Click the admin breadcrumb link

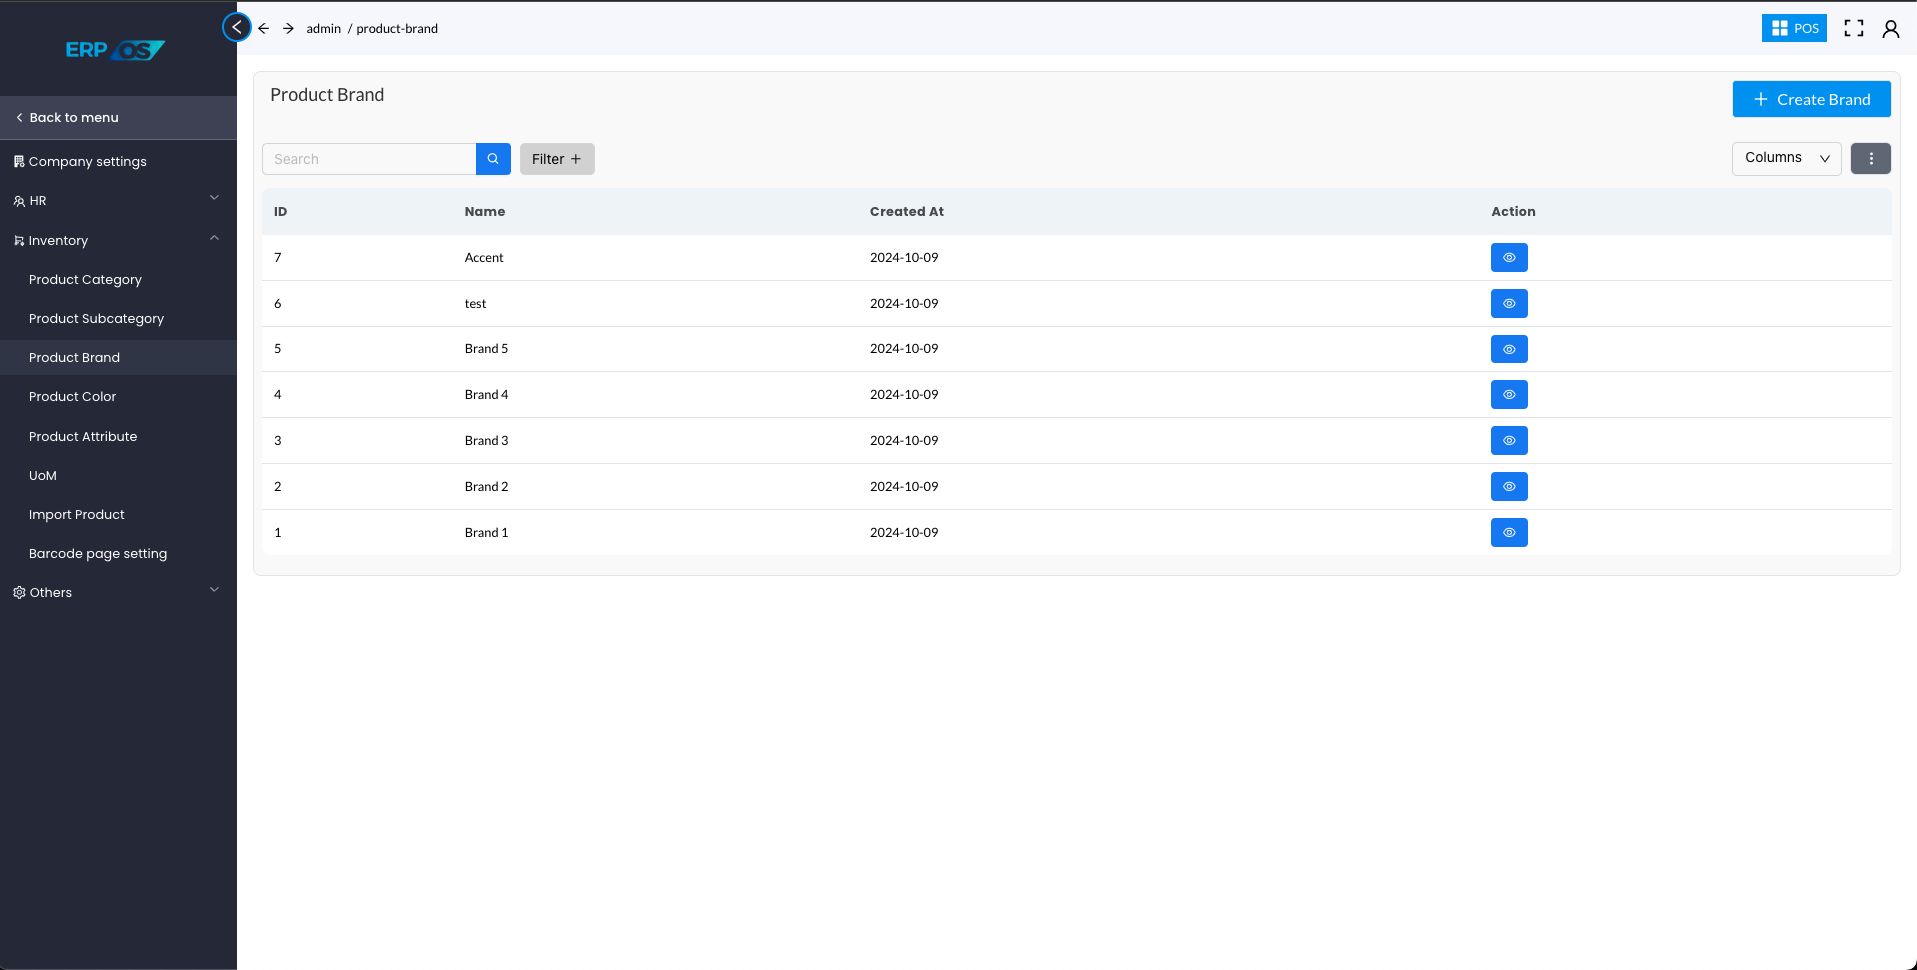tap(323, 28)
